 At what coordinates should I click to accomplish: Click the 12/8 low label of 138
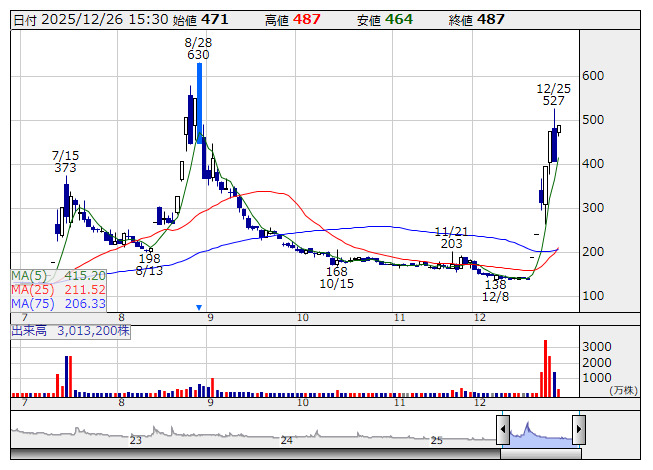(x=496, y=291)
